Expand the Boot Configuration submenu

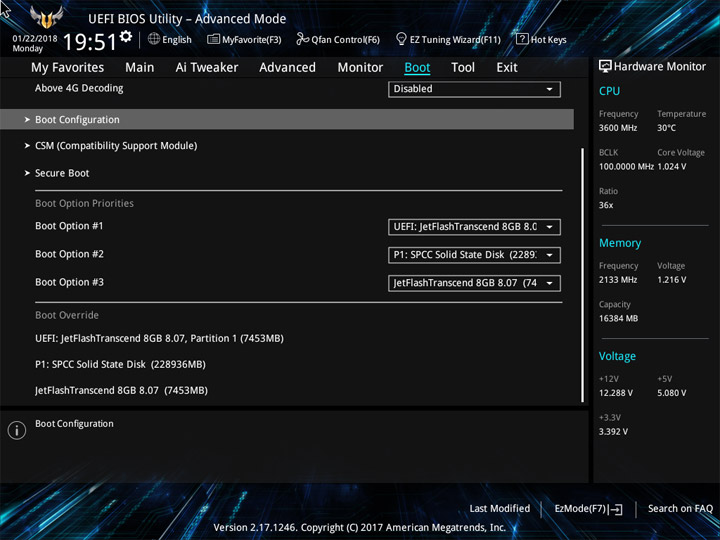(x=287, y=119)
